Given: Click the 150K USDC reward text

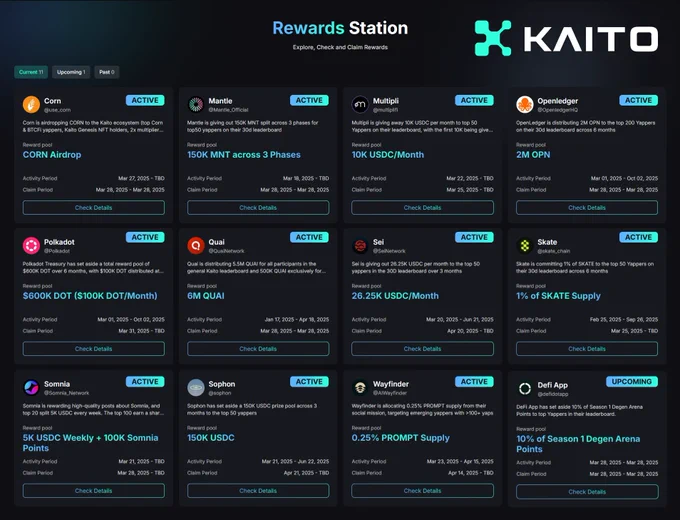Looking at the screenshot, I should coord(211,438).
